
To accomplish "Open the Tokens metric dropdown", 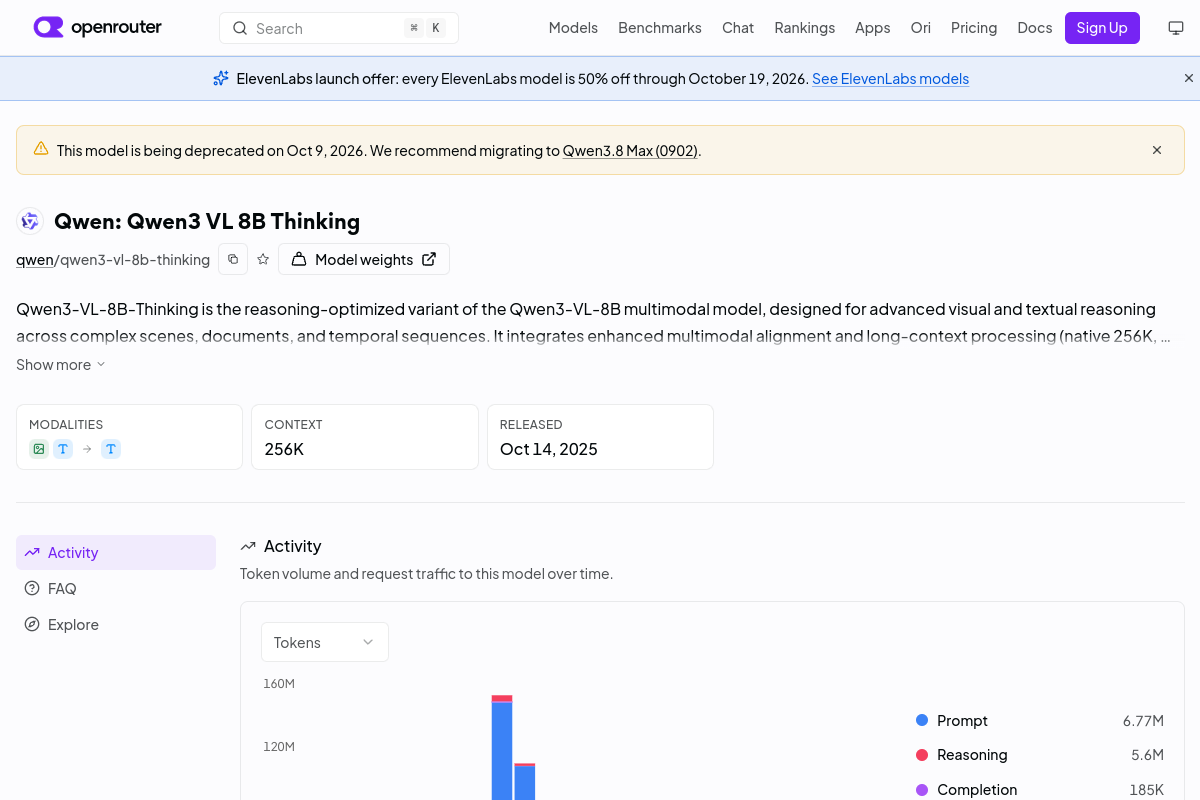I will pyautogui.click(x=325, y=642).
